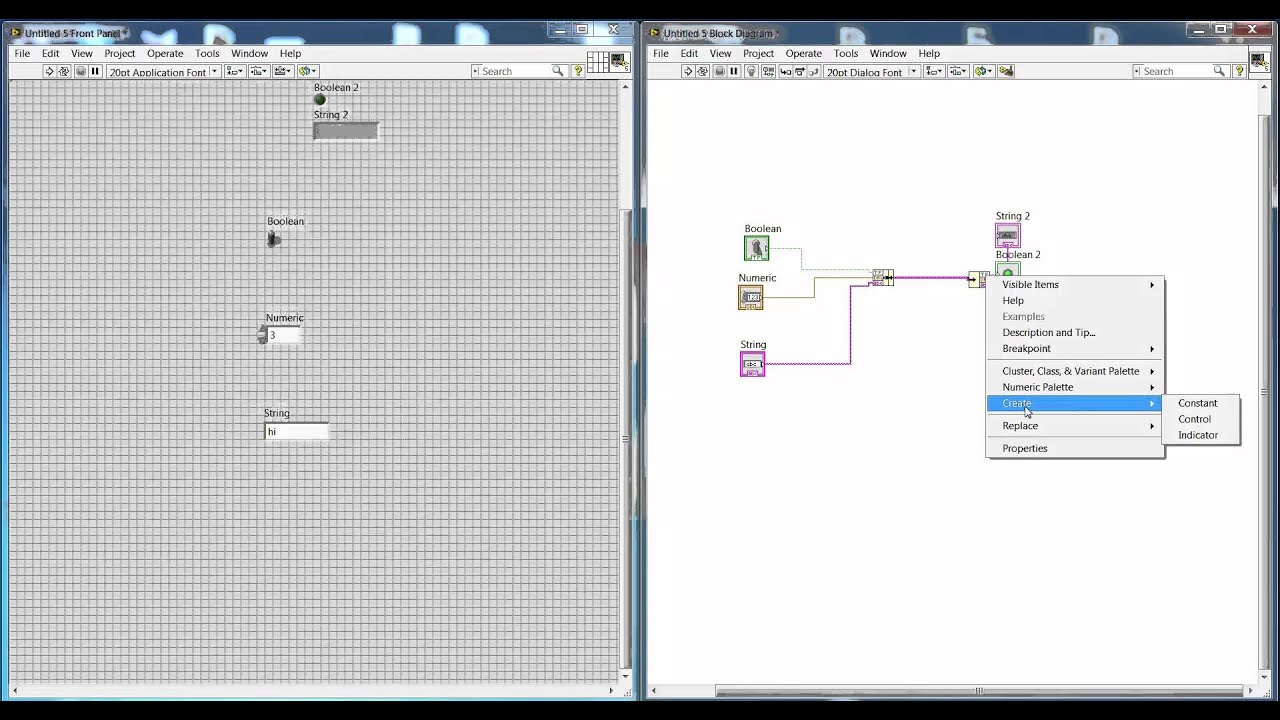Click Numeric value field showing 3

point(283,335)
